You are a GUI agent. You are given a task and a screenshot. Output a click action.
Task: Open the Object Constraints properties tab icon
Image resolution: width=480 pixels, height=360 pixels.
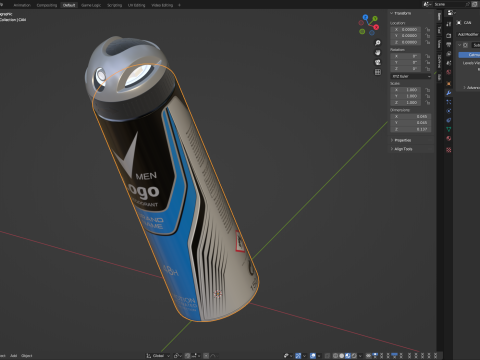coord(449,120)
